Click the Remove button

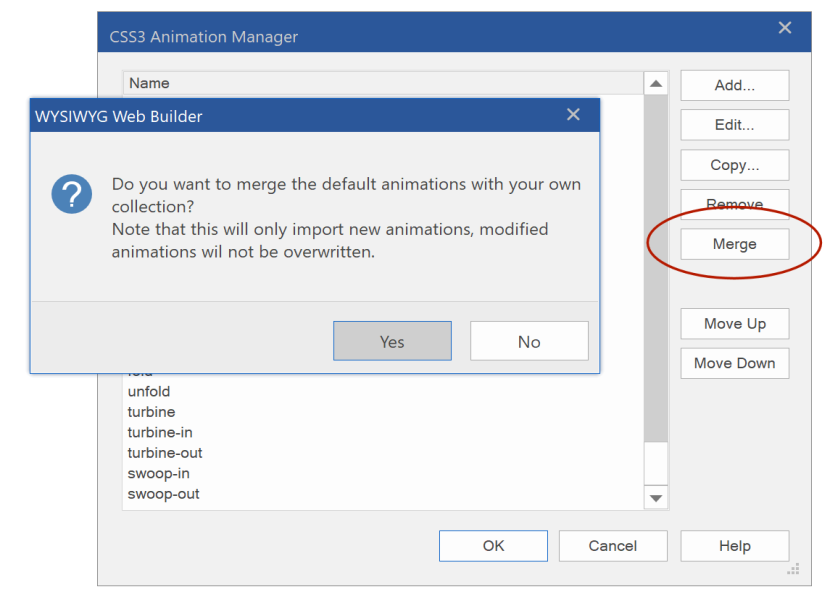(735, 204)
